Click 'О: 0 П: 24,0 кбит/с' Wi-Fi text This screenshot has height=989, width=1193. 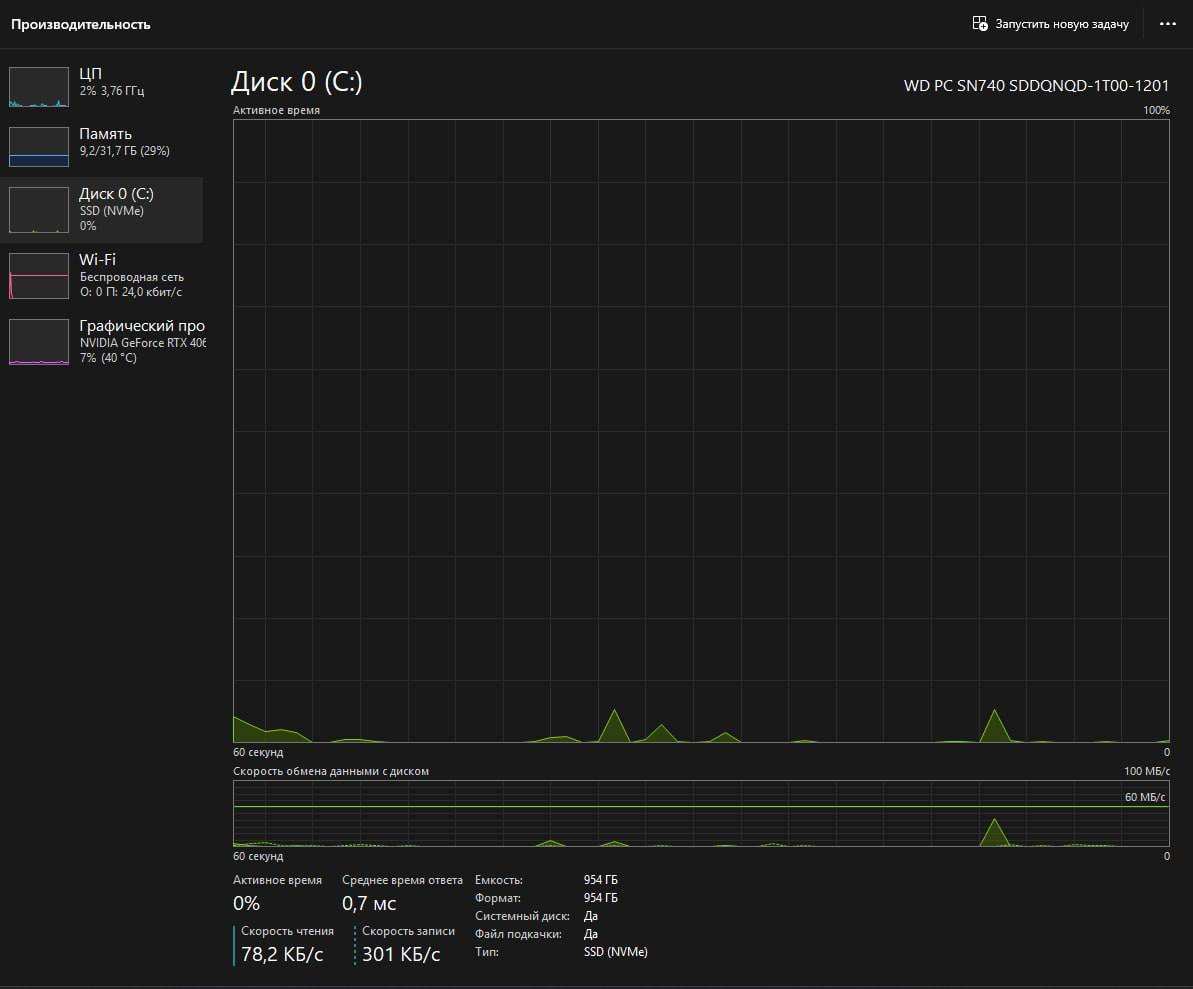pyautogui.click(x=131, y=292)
